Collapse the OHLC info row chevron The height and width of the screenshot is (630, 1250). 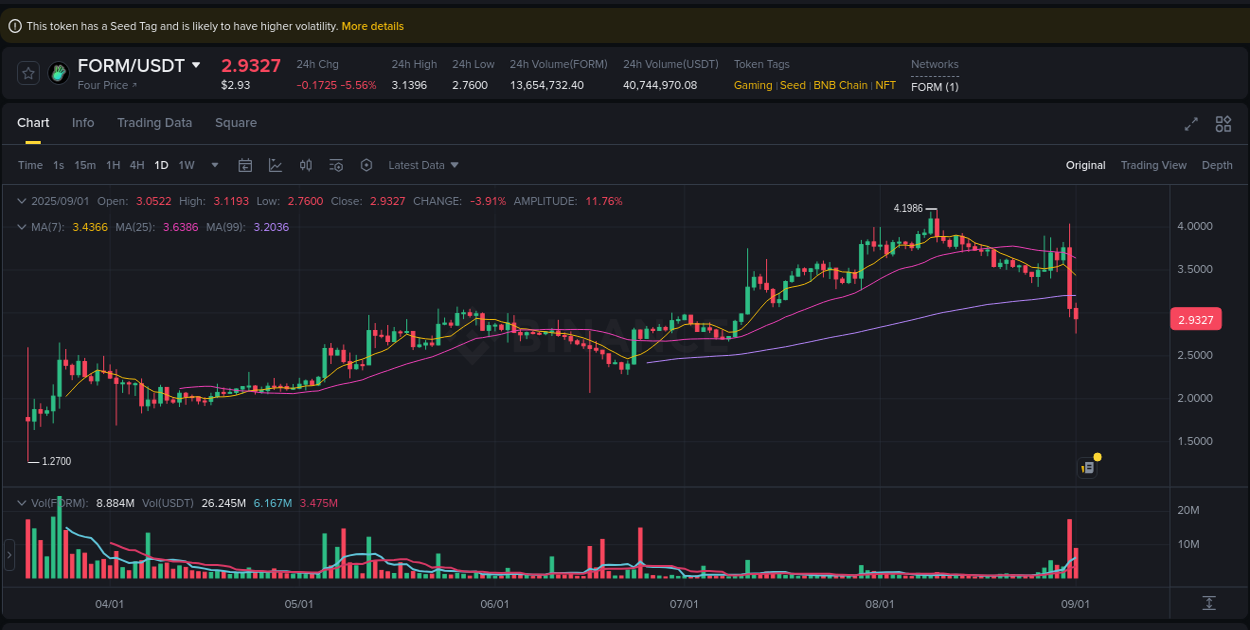click(x=20, y=201)
